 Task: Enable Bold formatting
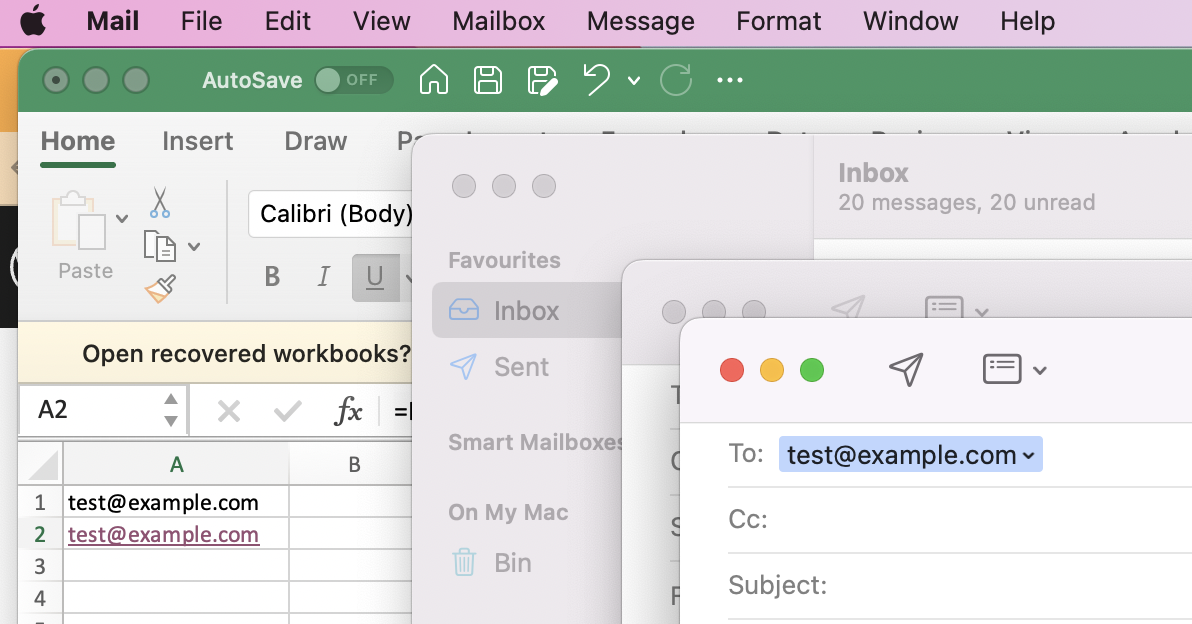pyautogui.click(x=271, y=277)
